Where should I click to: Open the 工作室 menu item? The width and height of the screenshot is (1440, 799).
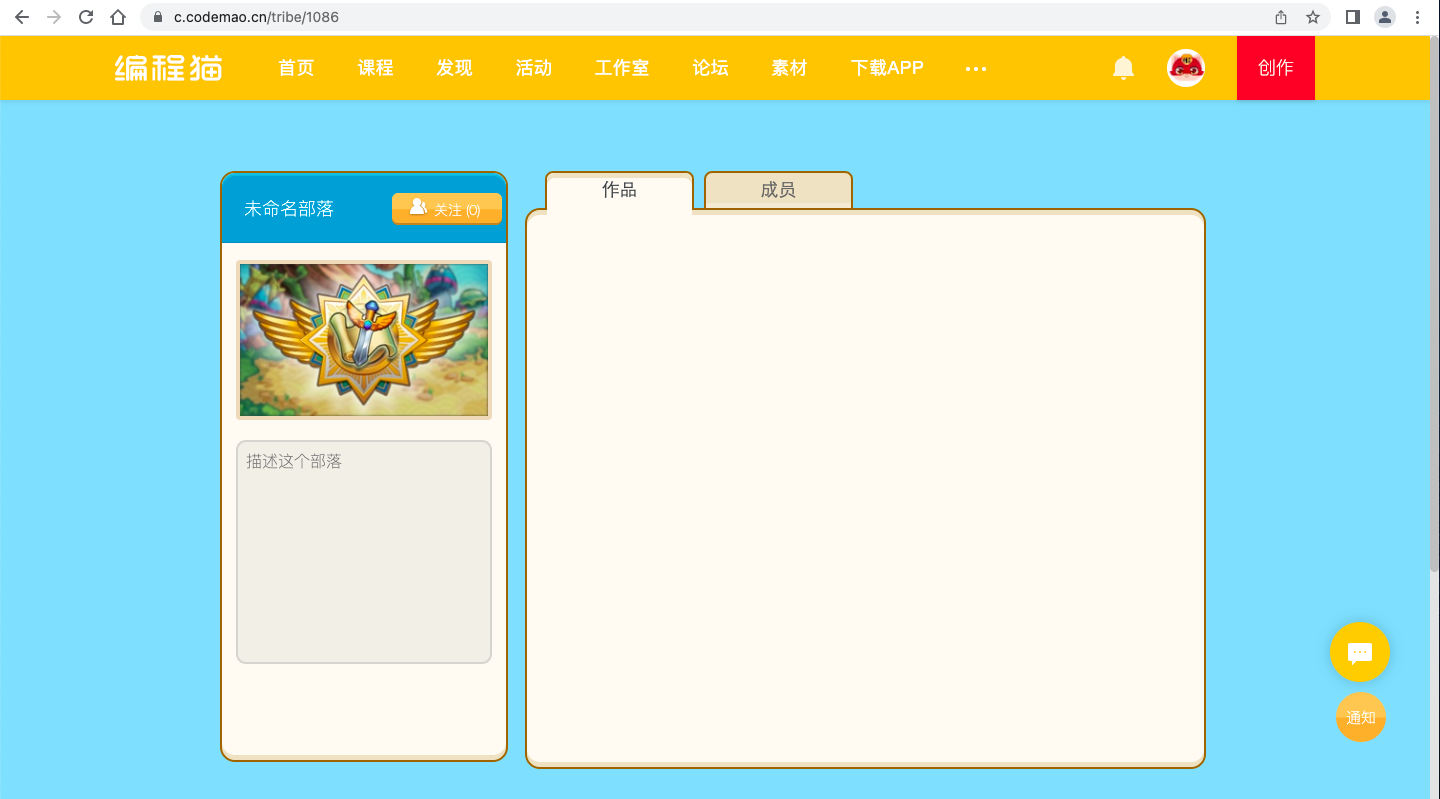coord(622,68)
